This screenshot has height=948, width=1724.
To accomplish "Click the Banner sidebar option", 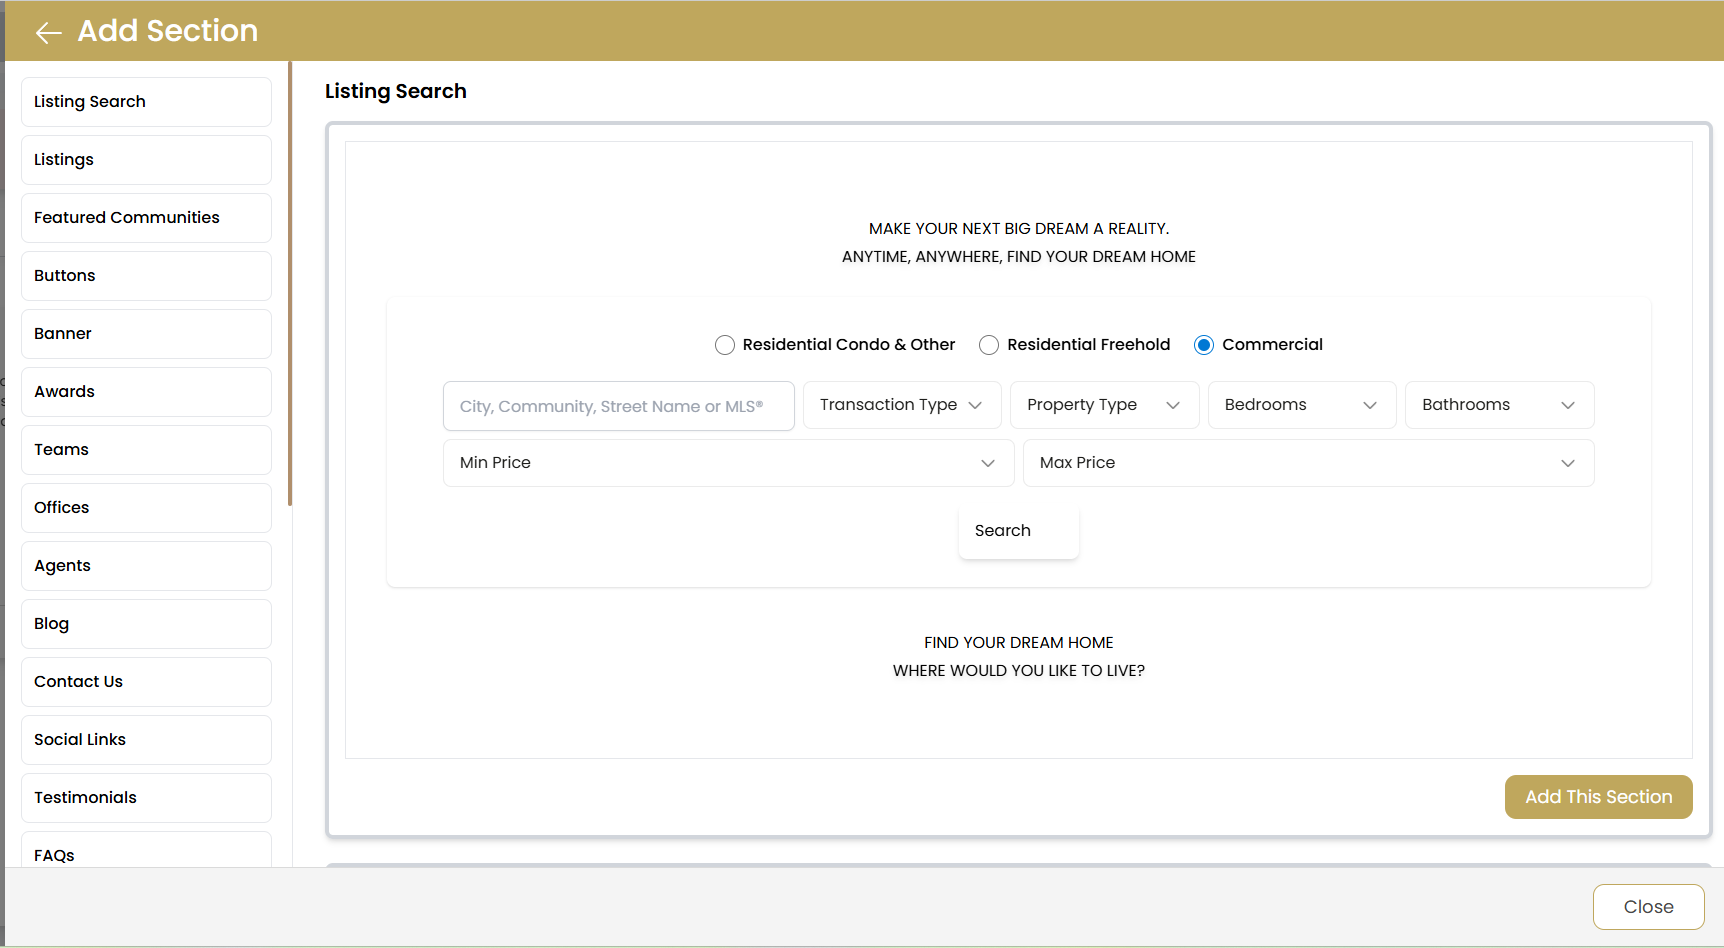I will 145,333.
